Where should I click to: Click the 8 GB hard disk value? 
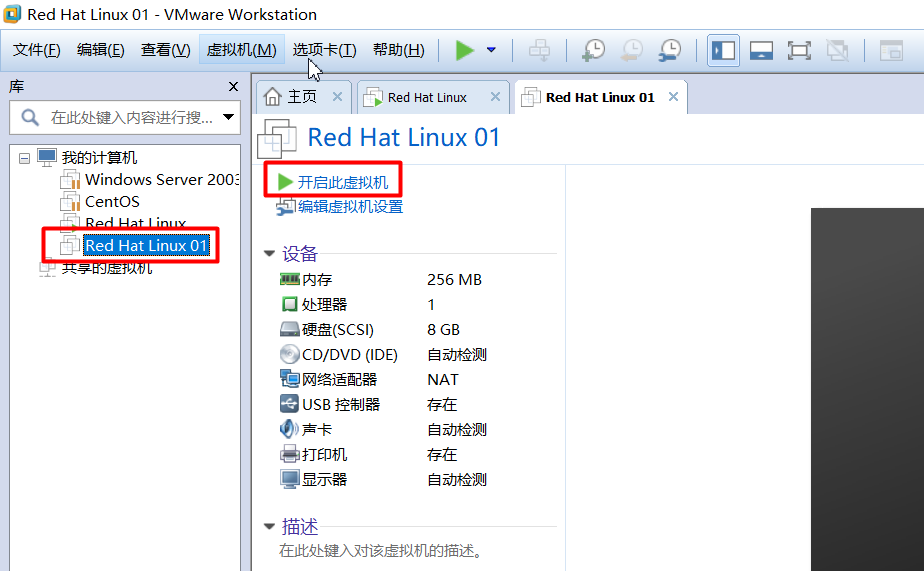(443, 329)
